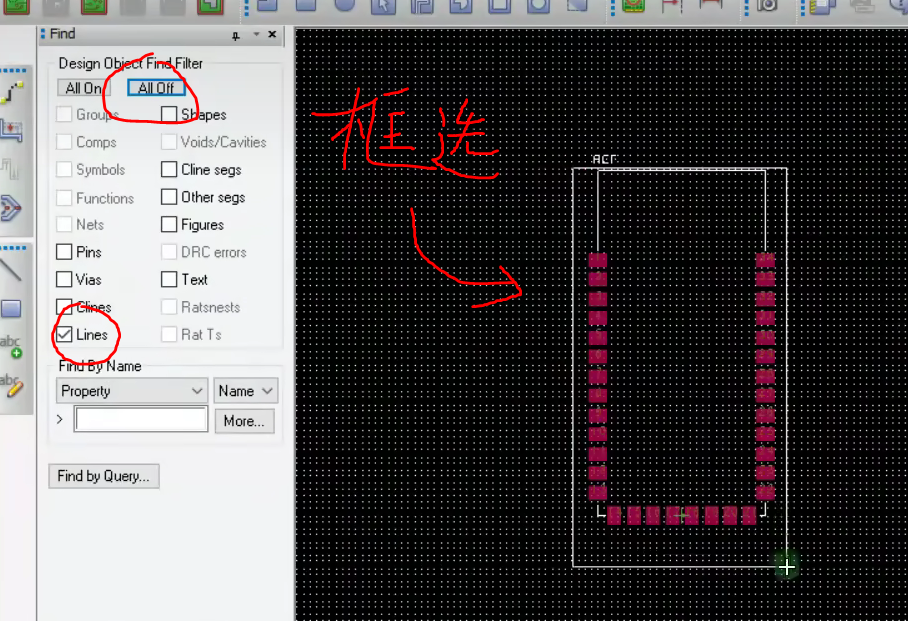Pin the Find panel
The height and width of the screenshot is (621, 908).
(236, 36)
